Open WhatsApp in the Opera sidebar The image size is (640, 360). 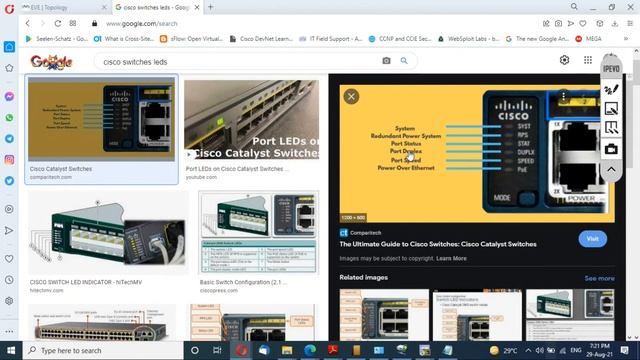click(9, 118)
